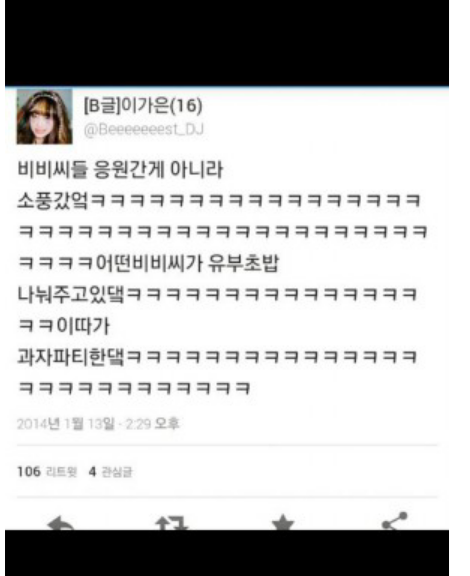This screenshot has height=576, width=470.
Task: Tap the reply arrow icon
Action: 61,523
